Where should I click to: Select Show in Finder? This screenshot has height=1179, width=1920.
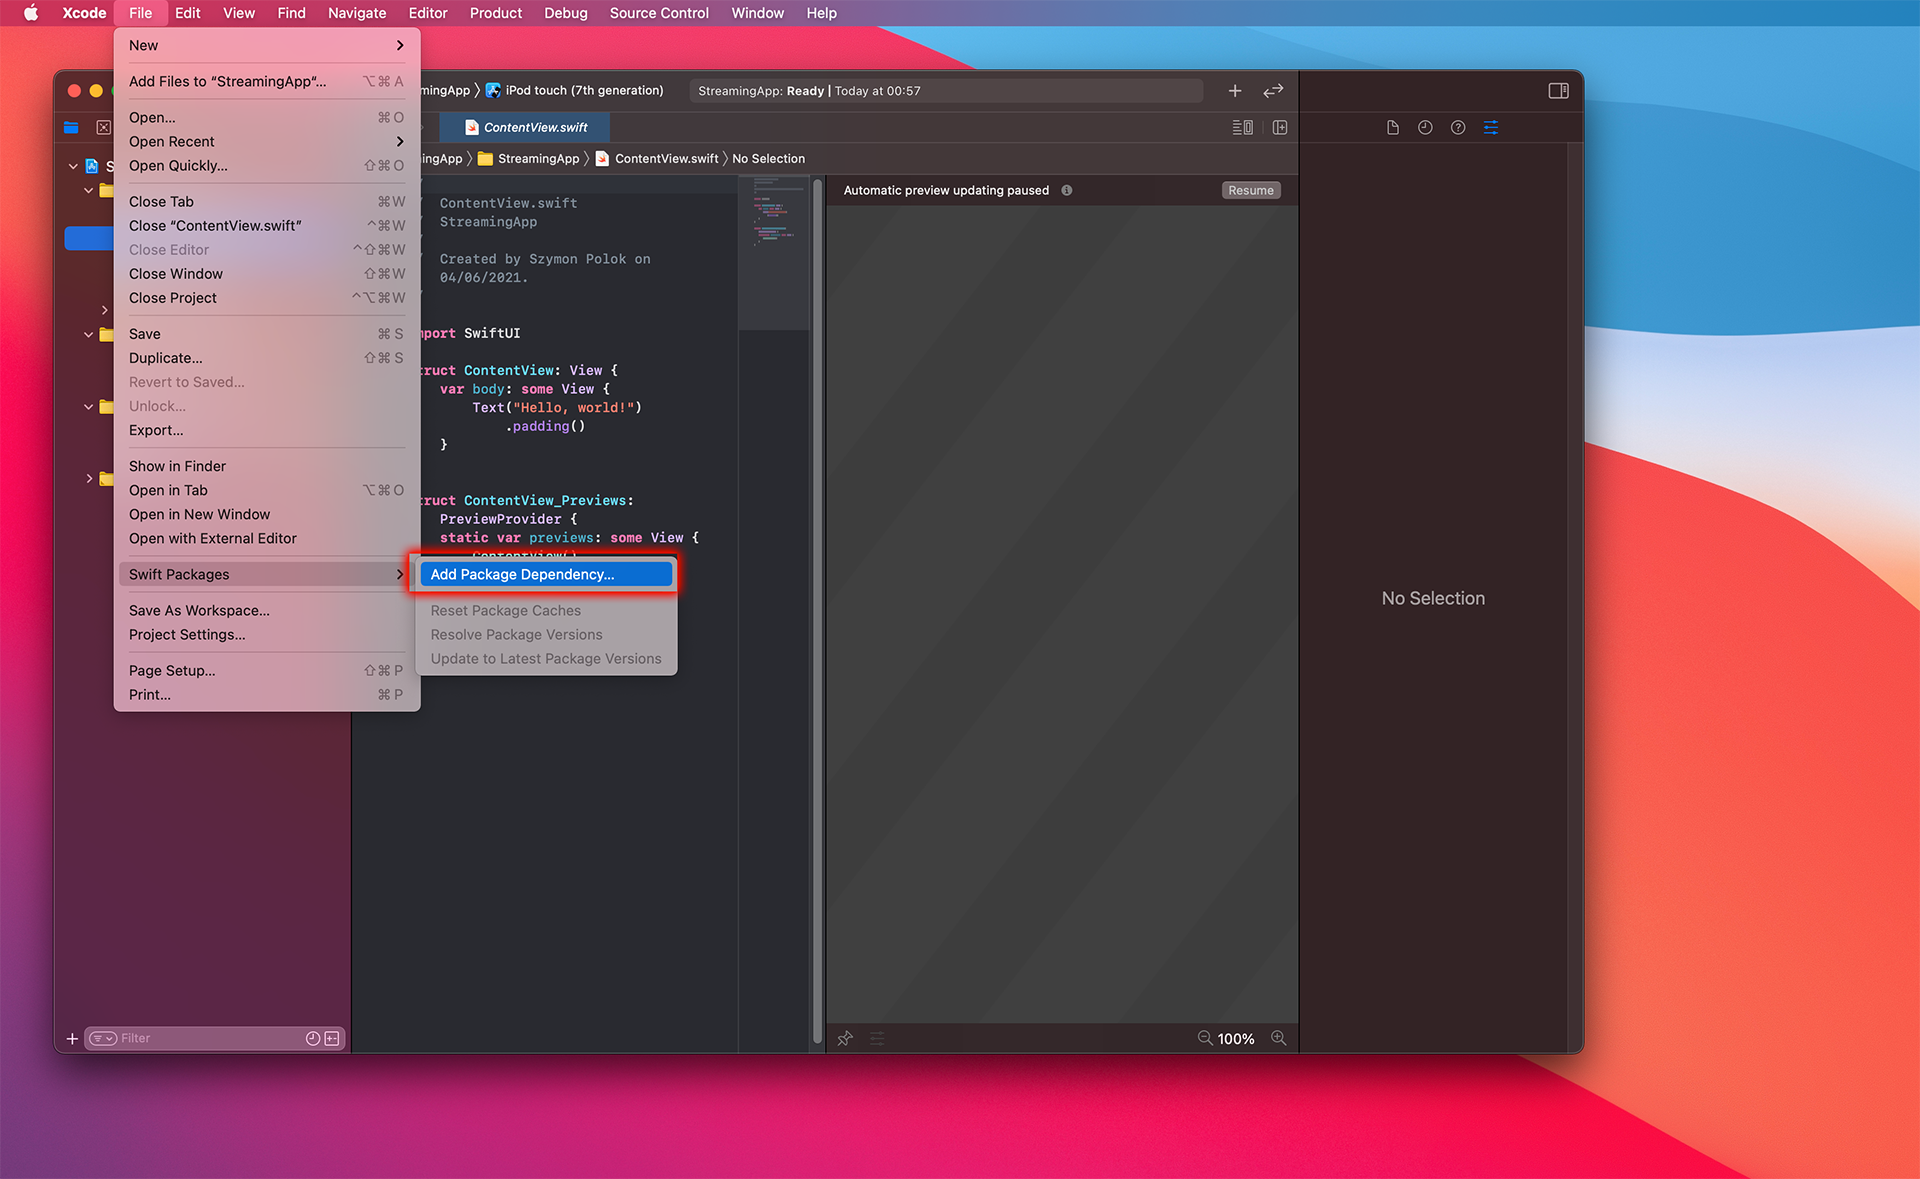[267, 466]
